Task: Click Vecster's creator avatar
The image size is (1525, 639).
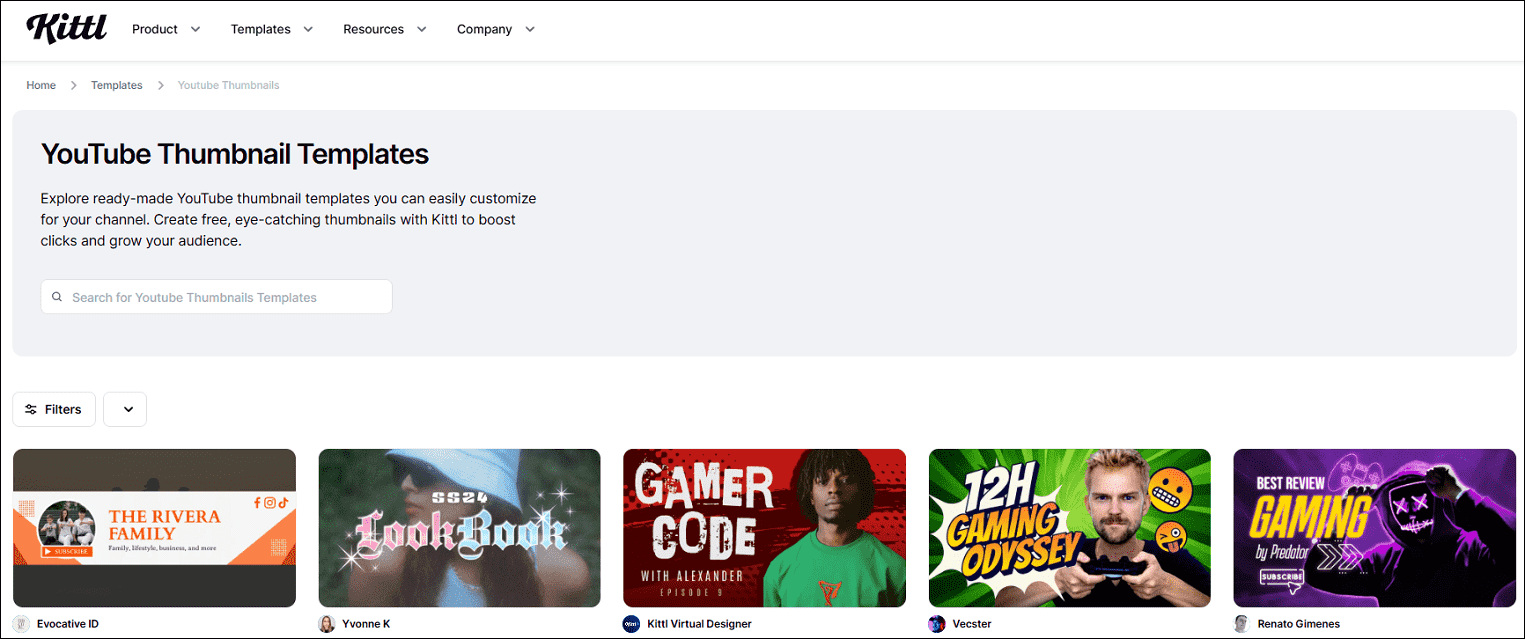Action: [936, 623]
